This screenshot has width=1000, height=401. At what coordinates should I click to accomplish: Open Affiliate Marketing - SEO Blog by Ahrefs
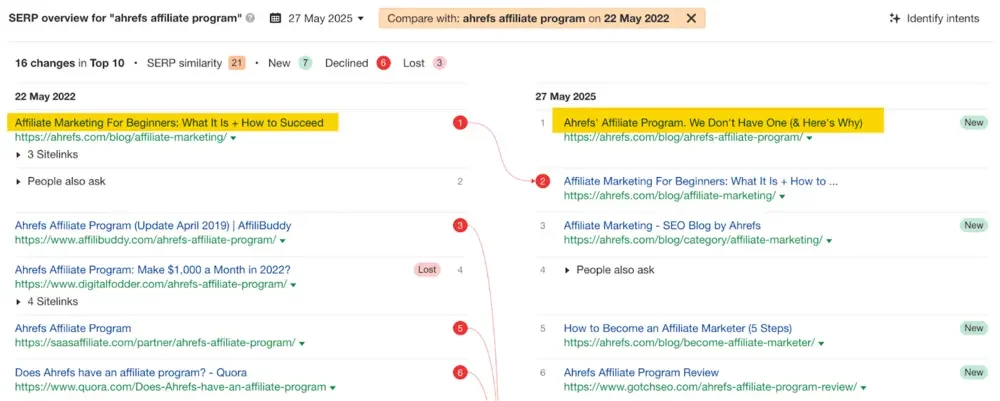[662, 226]
